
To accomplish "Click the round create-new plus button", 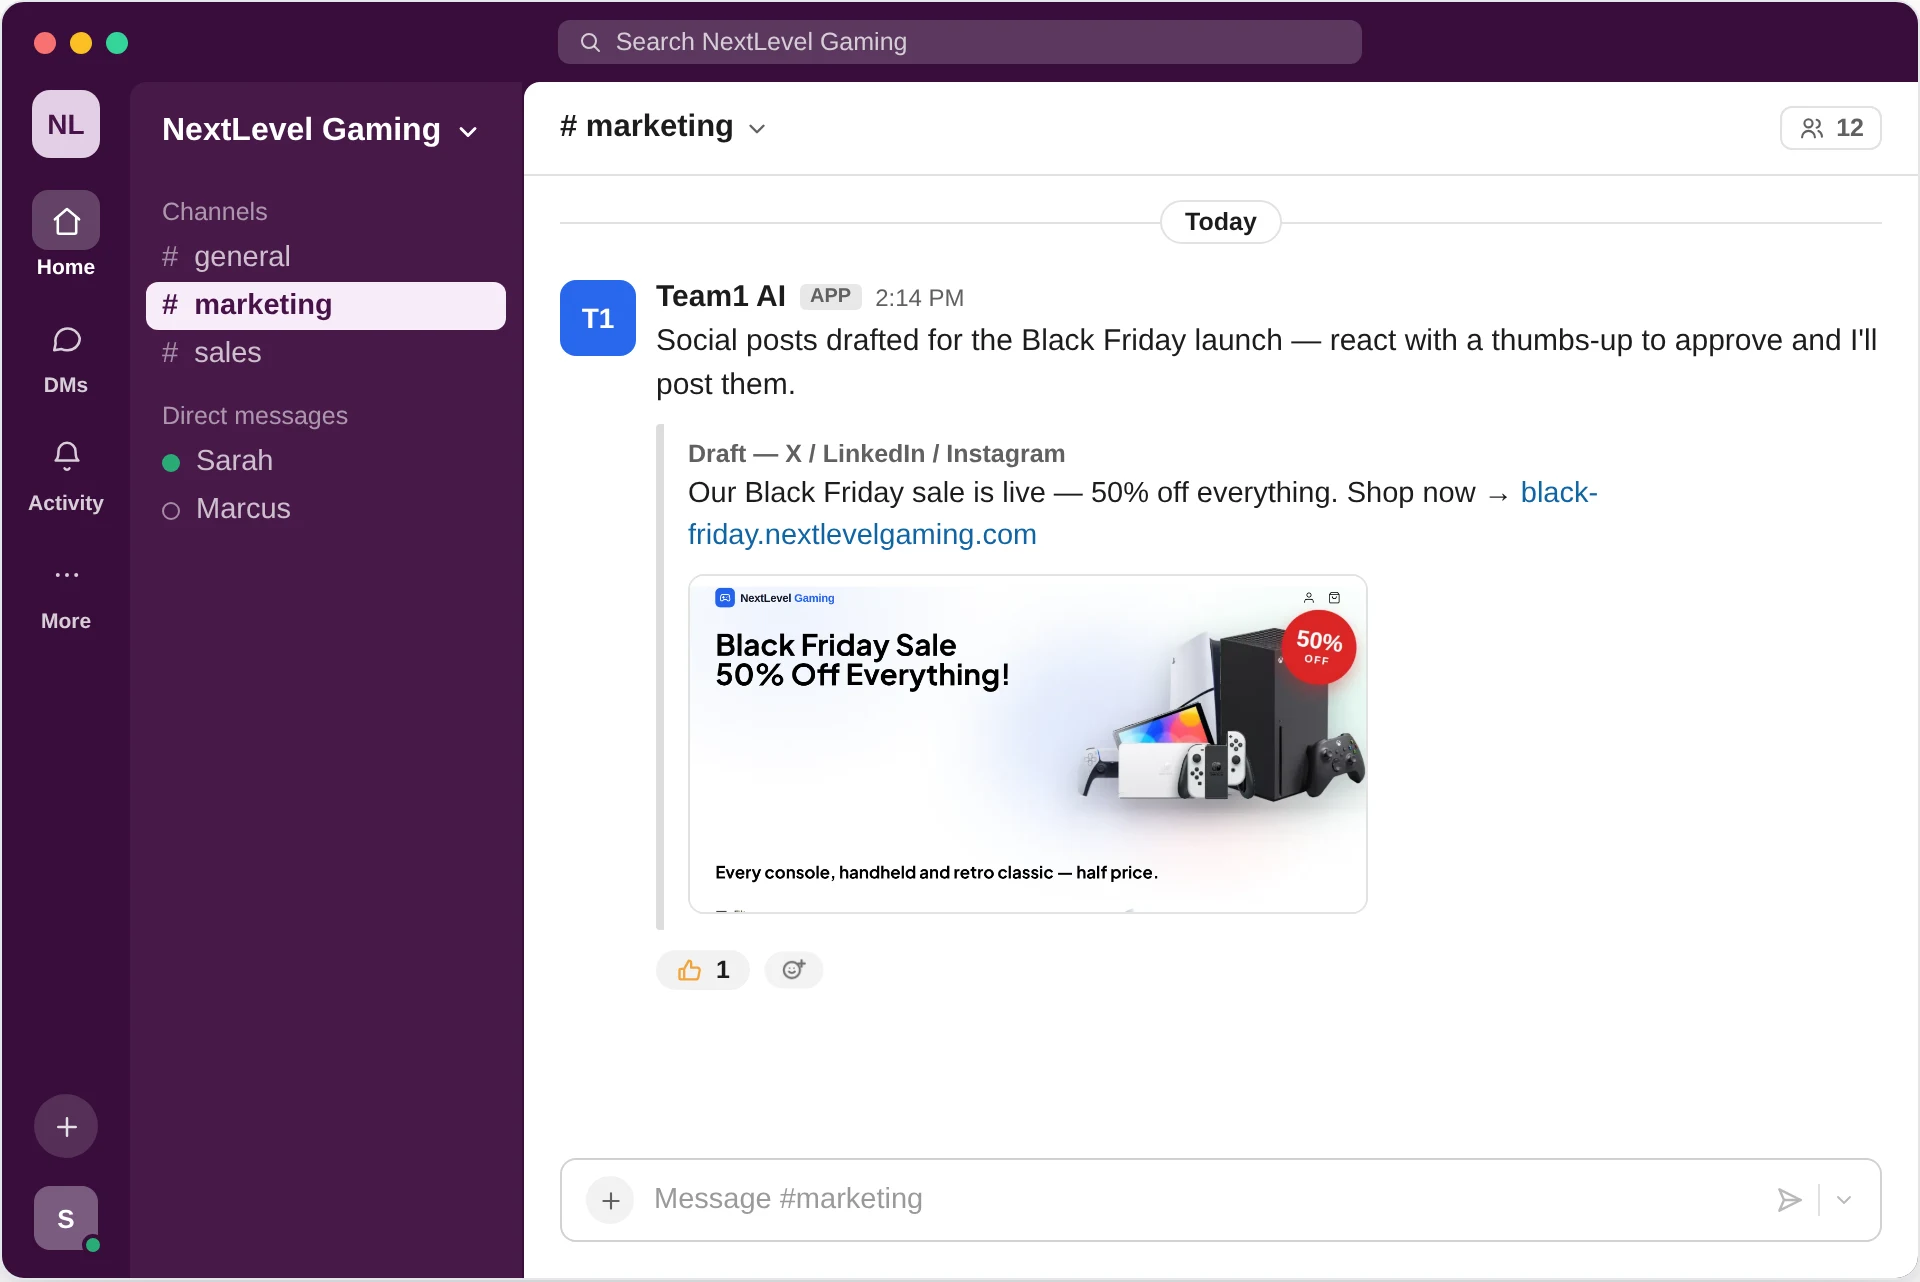I will point(66,1127).
